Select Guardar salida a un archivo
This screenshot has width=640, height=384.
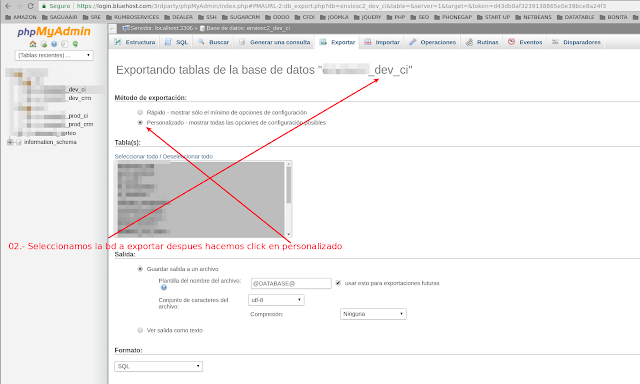click(x=140, y=269)
